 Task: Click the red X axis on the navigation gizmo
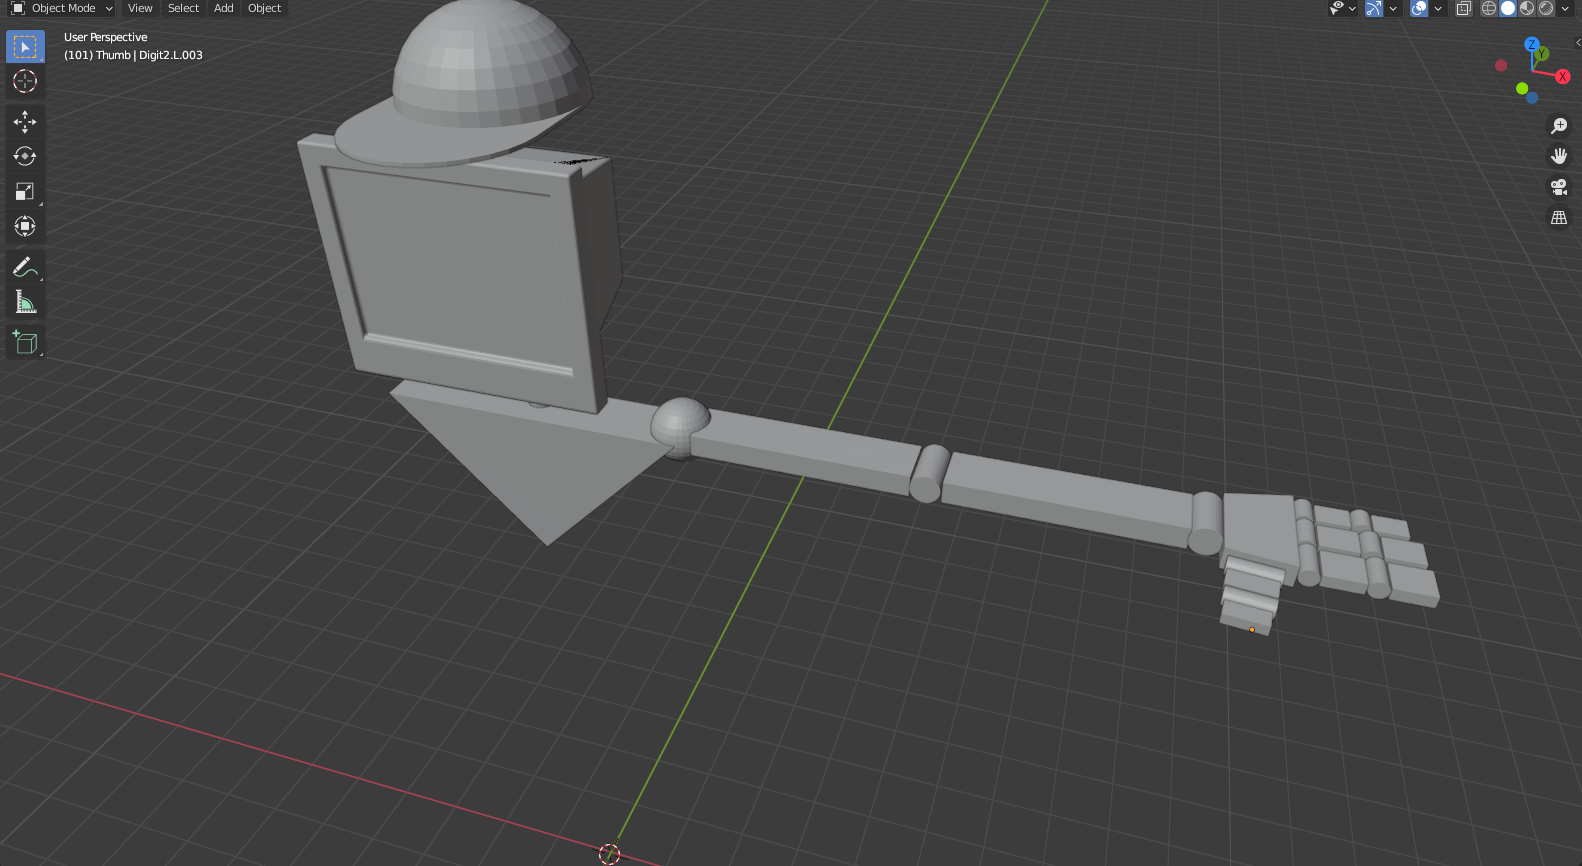click(1562, 77)
